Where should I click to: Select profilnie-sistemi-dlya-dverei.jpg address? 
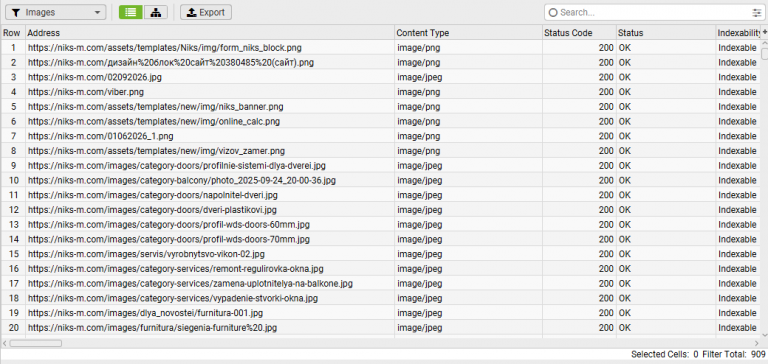177,166
